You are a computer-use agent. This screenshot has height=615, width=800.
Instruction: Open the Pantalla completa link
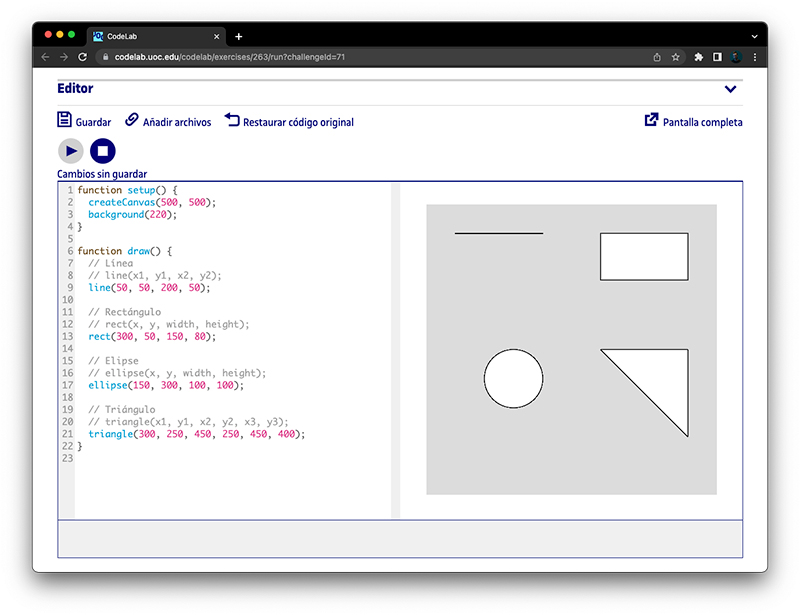pos(702,122)
